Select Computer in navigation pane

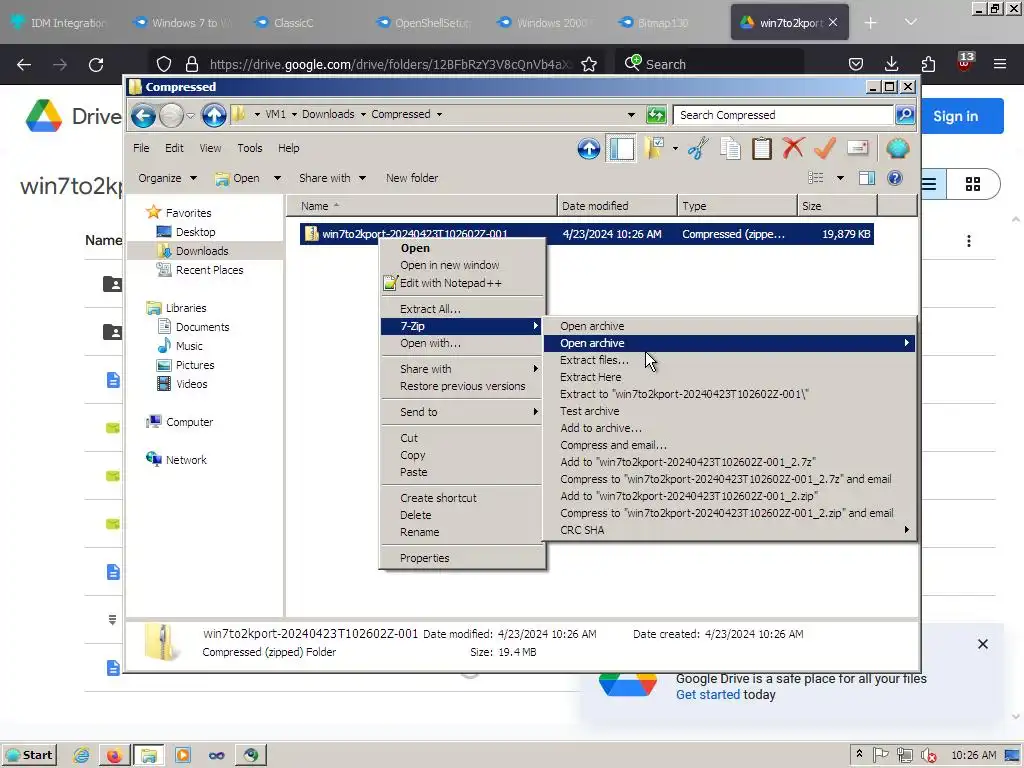coord(189,422)
